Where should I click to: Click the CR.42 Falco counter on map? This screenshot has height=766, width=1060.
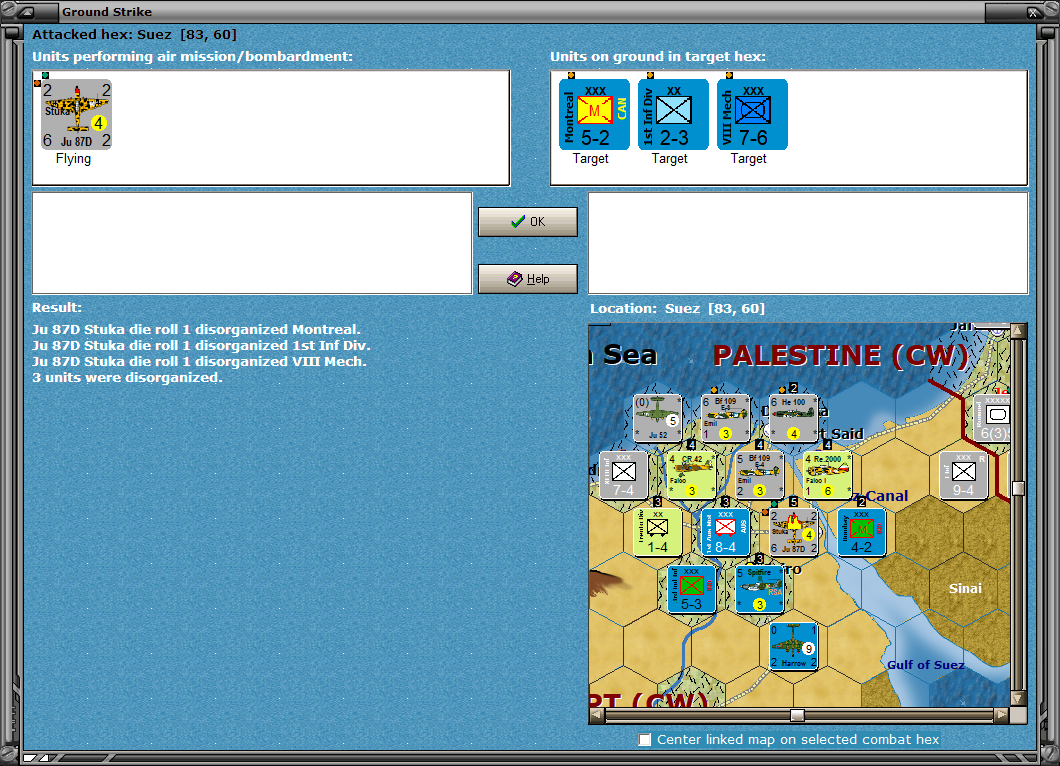692,475
